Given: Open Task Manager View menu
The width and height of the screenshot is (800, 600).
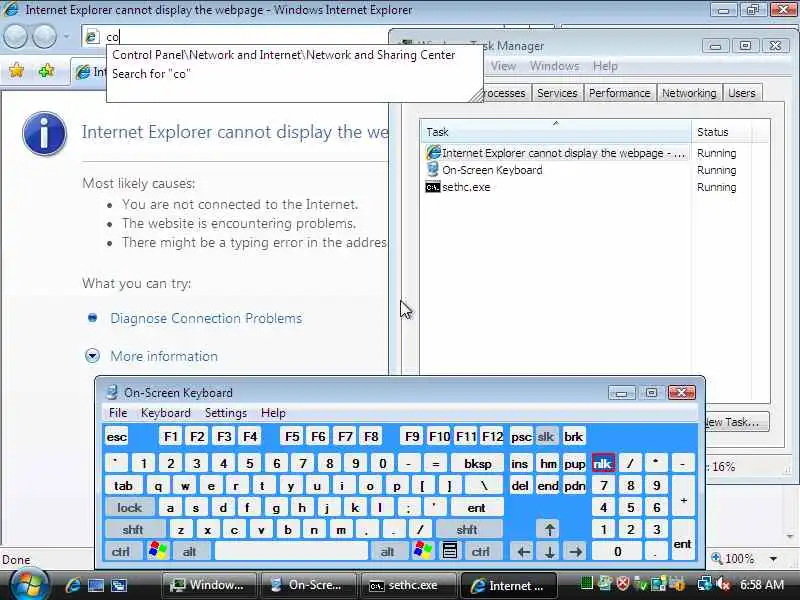Looking at the screenshot, I should pos(503,66).
